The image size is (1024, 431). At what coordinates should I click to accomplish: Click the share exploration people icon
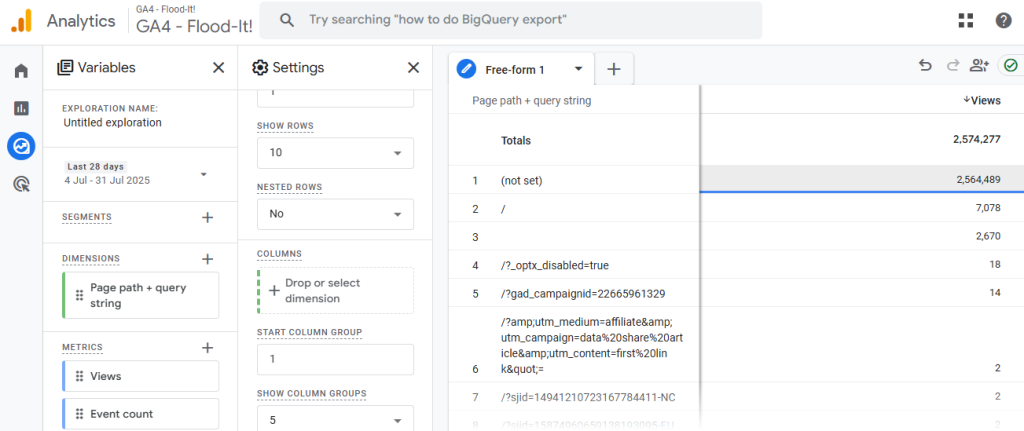pos(979,66)
